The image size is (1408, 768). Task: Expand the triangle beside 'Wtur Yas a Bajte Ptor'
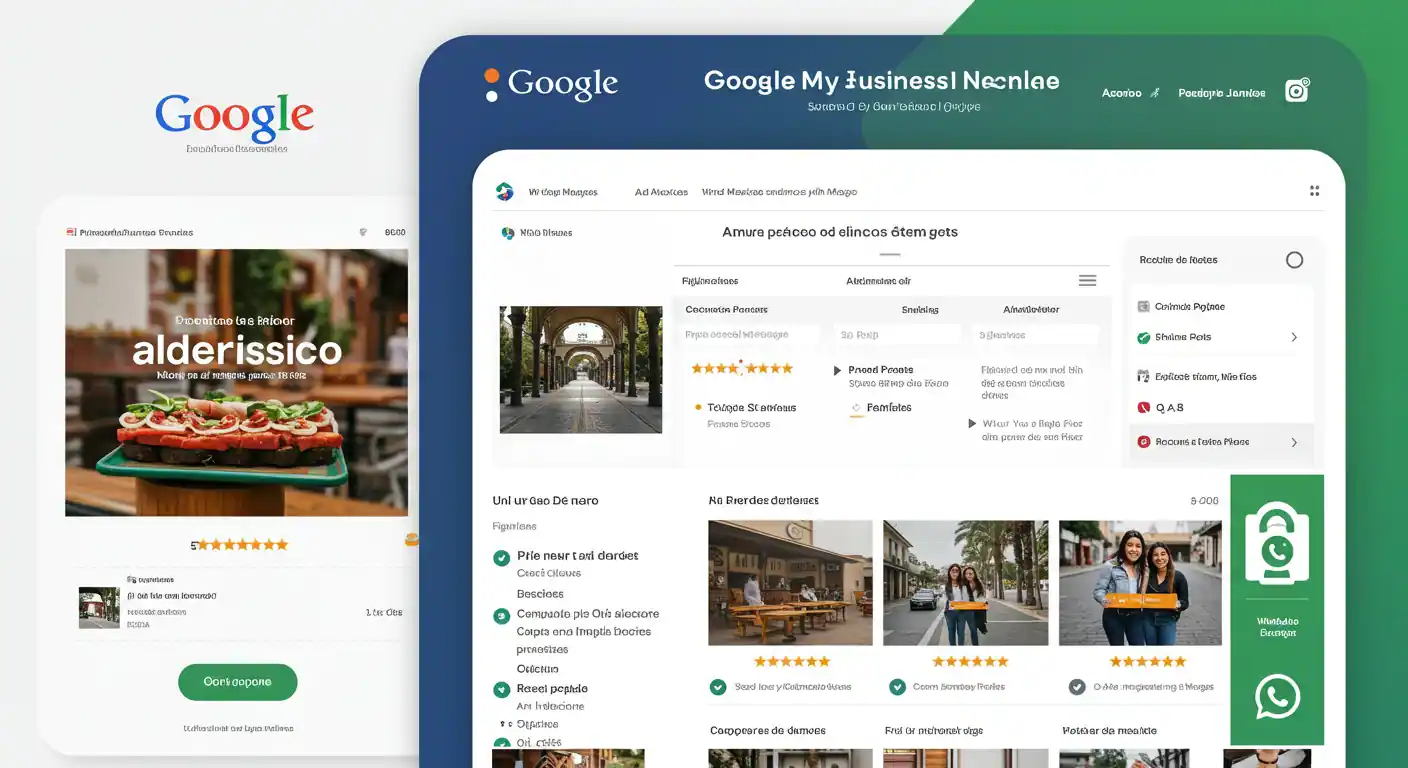[x=972, y=424]
